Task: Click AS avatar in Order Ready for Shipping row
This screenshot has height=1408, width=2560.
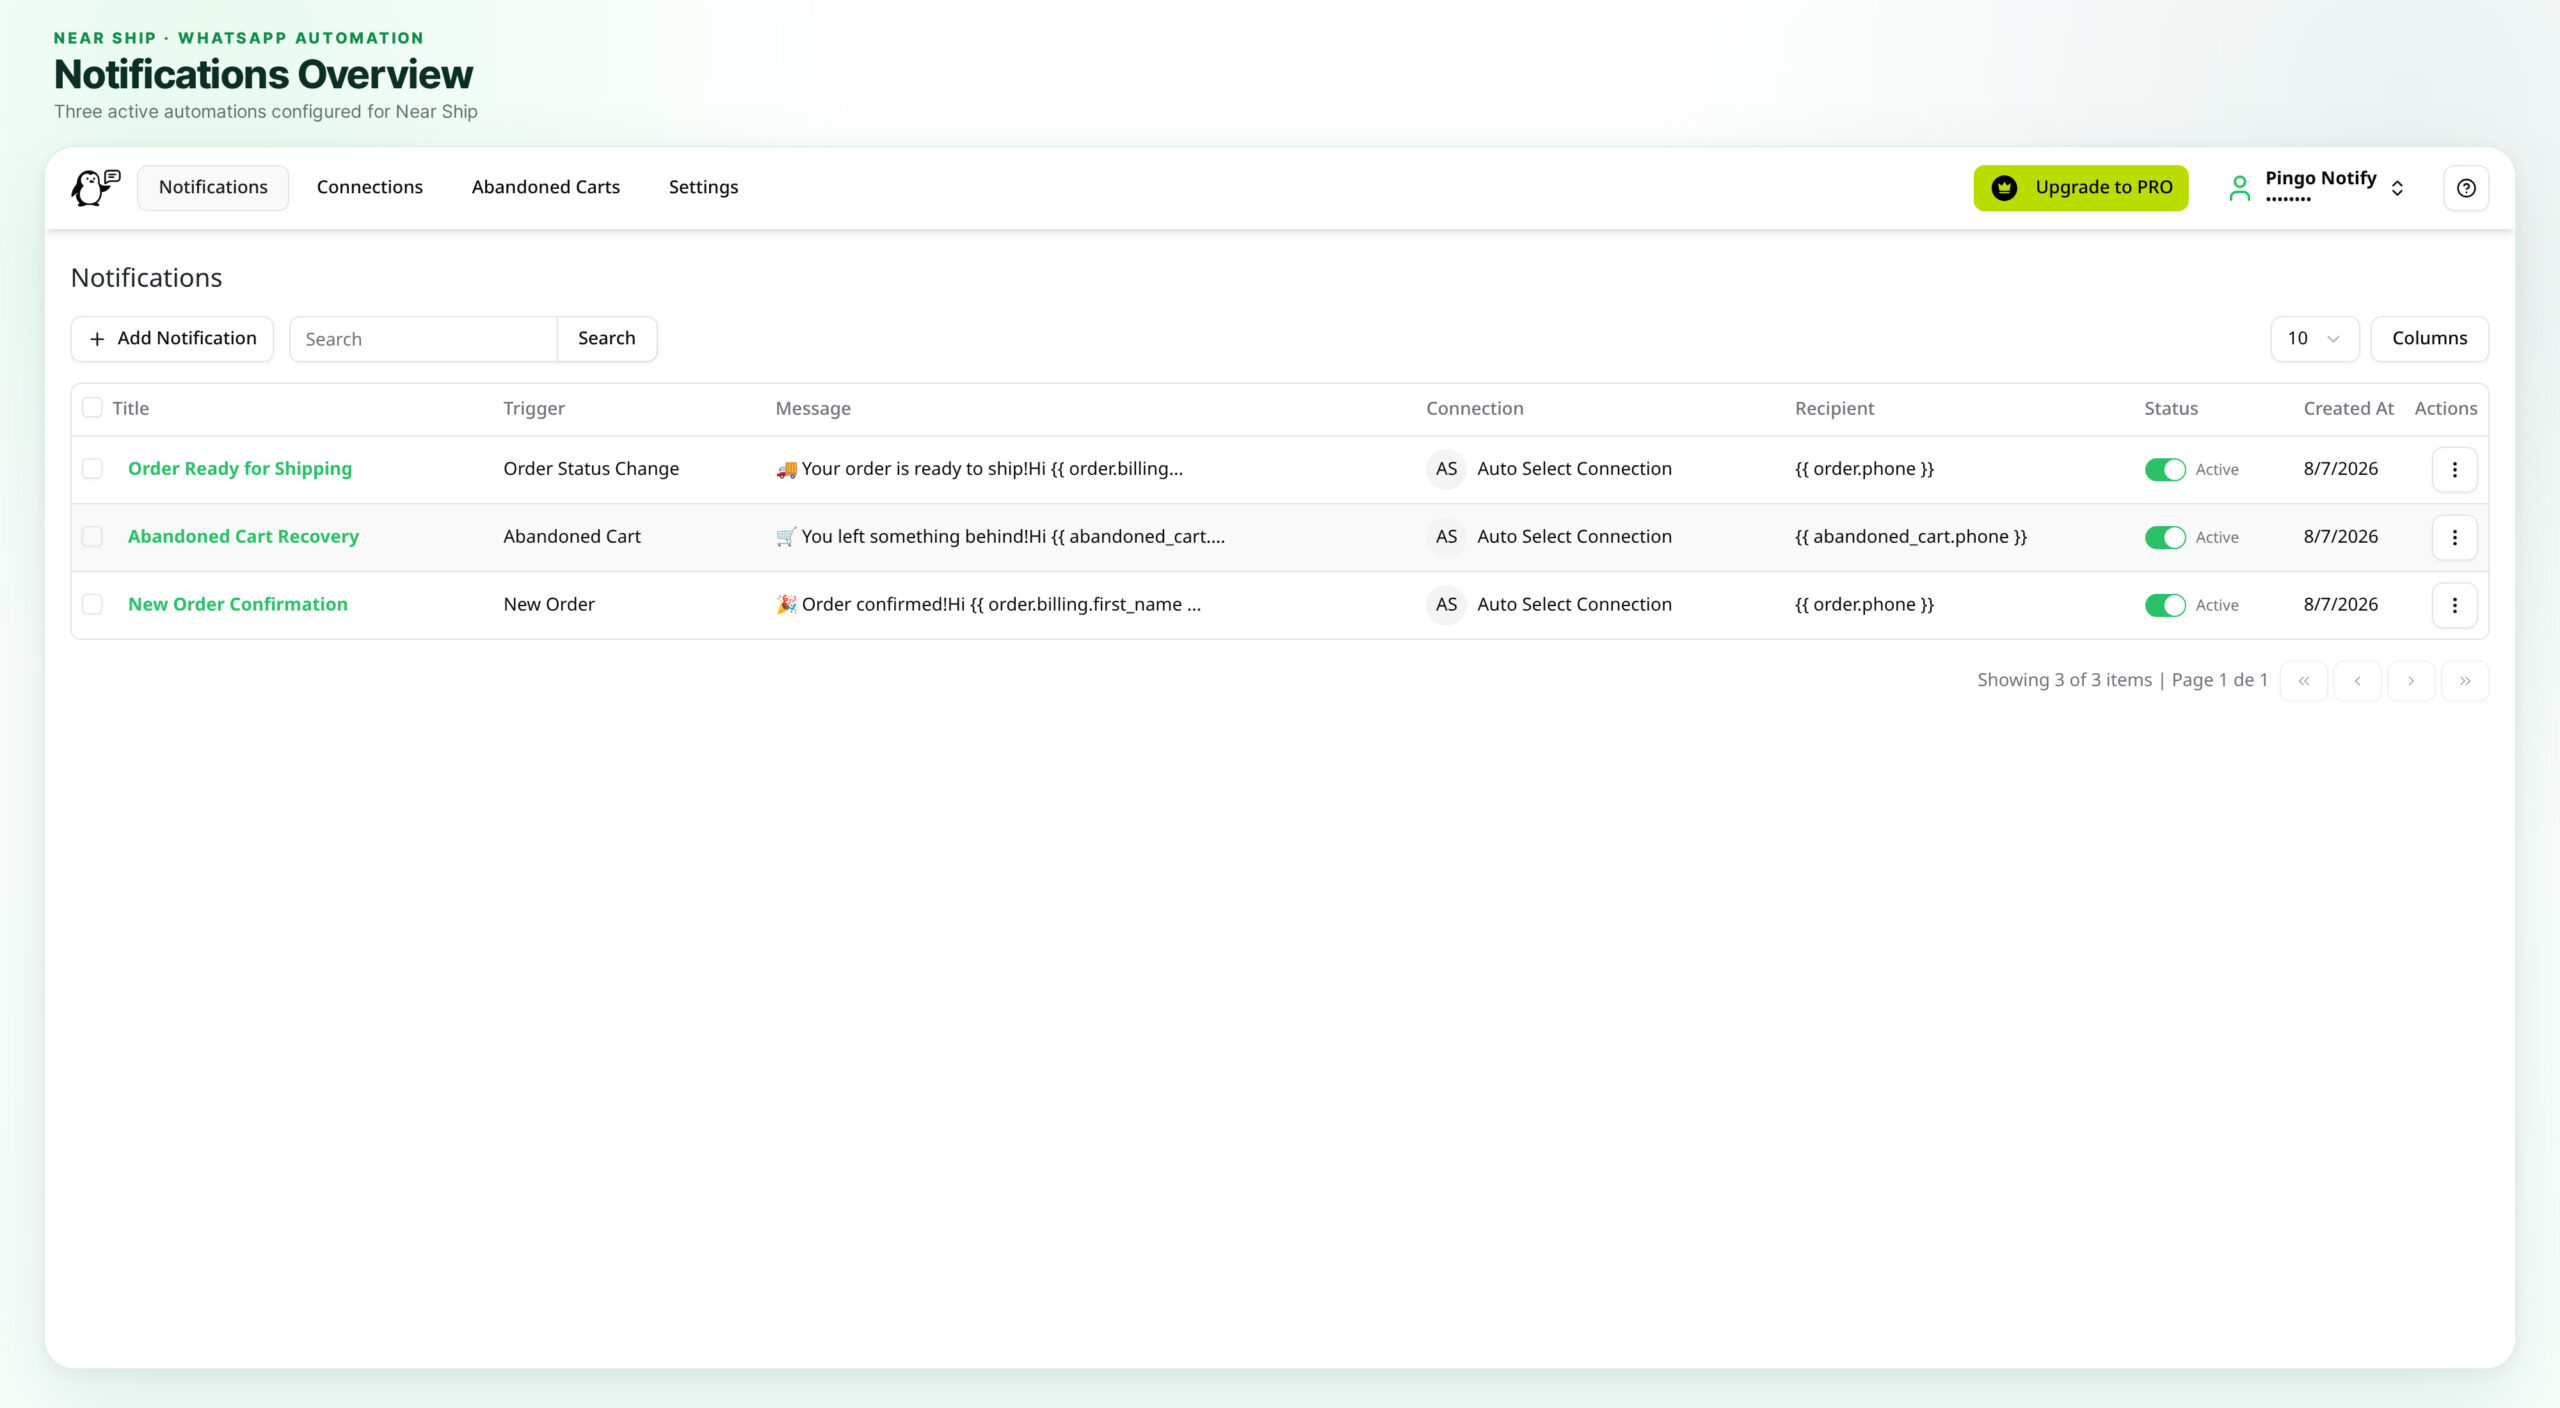Action: pyautogui.click(x=1446, y=469)
